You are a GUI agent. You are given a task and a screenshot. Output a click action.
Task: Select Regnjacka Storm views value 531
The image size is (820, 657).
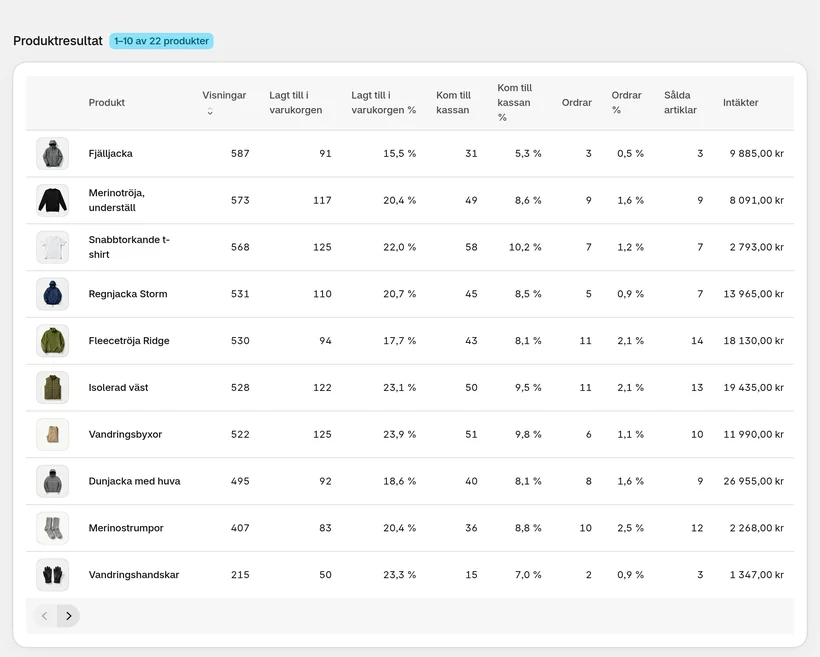[240, 294]
